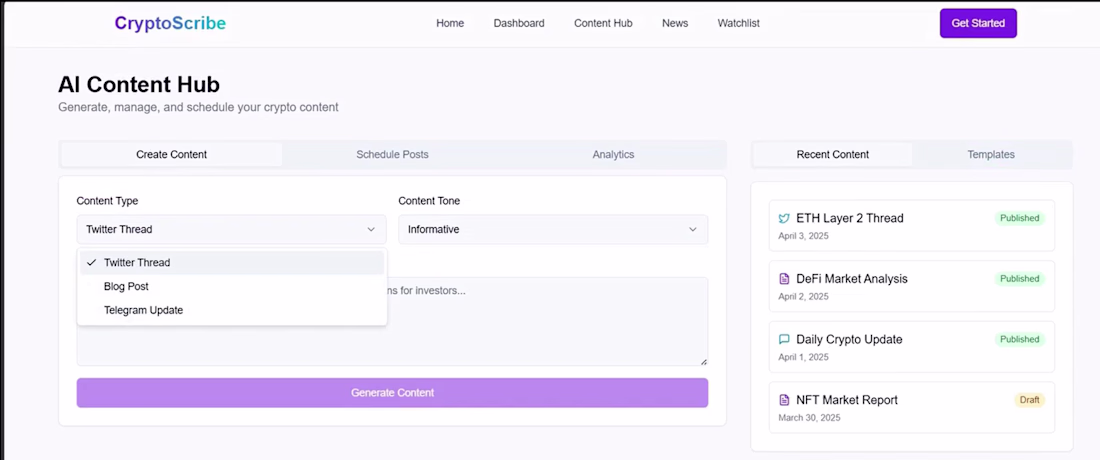Open the Analytics tab

(x=613, y=154)
